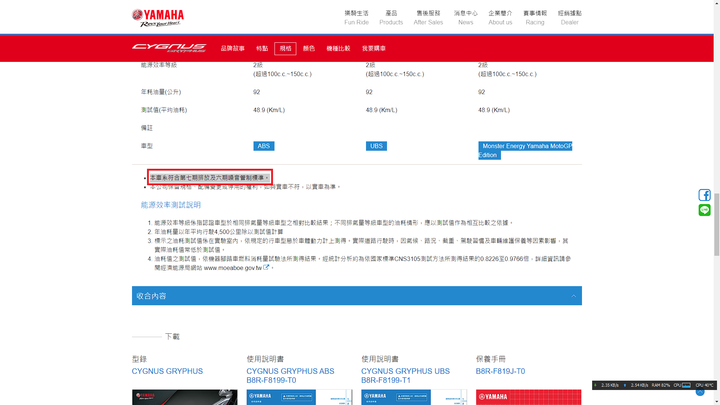Open the www.moeaboe.gov.tw link
Viewport: 720px width, 405px height.
(232, 268)
